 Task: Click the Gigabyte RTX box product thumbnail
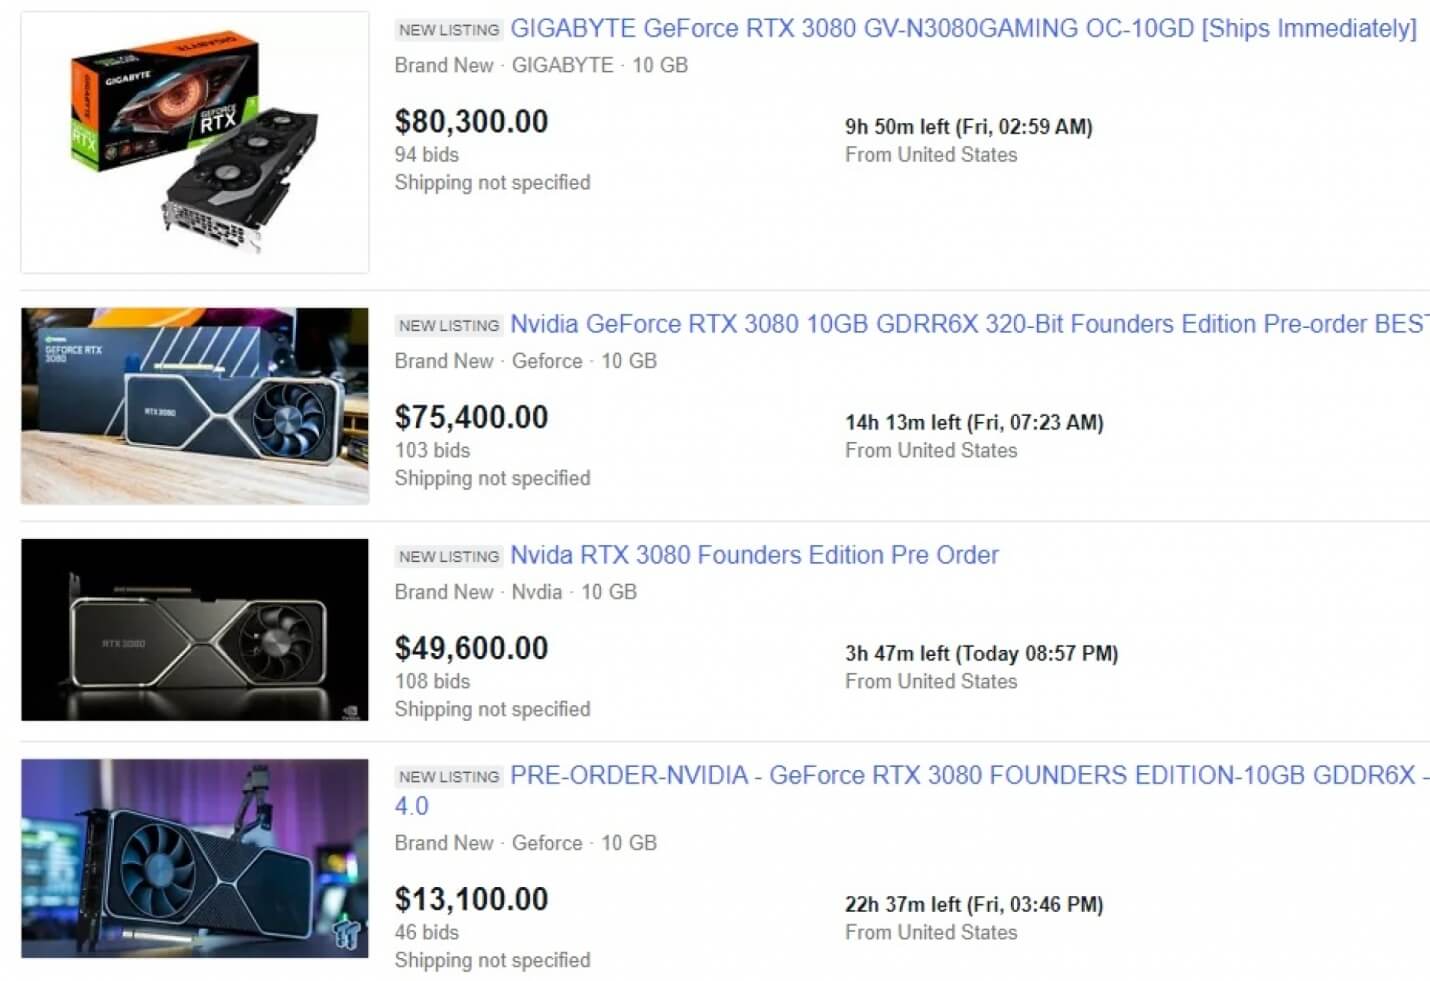[195, 142]
